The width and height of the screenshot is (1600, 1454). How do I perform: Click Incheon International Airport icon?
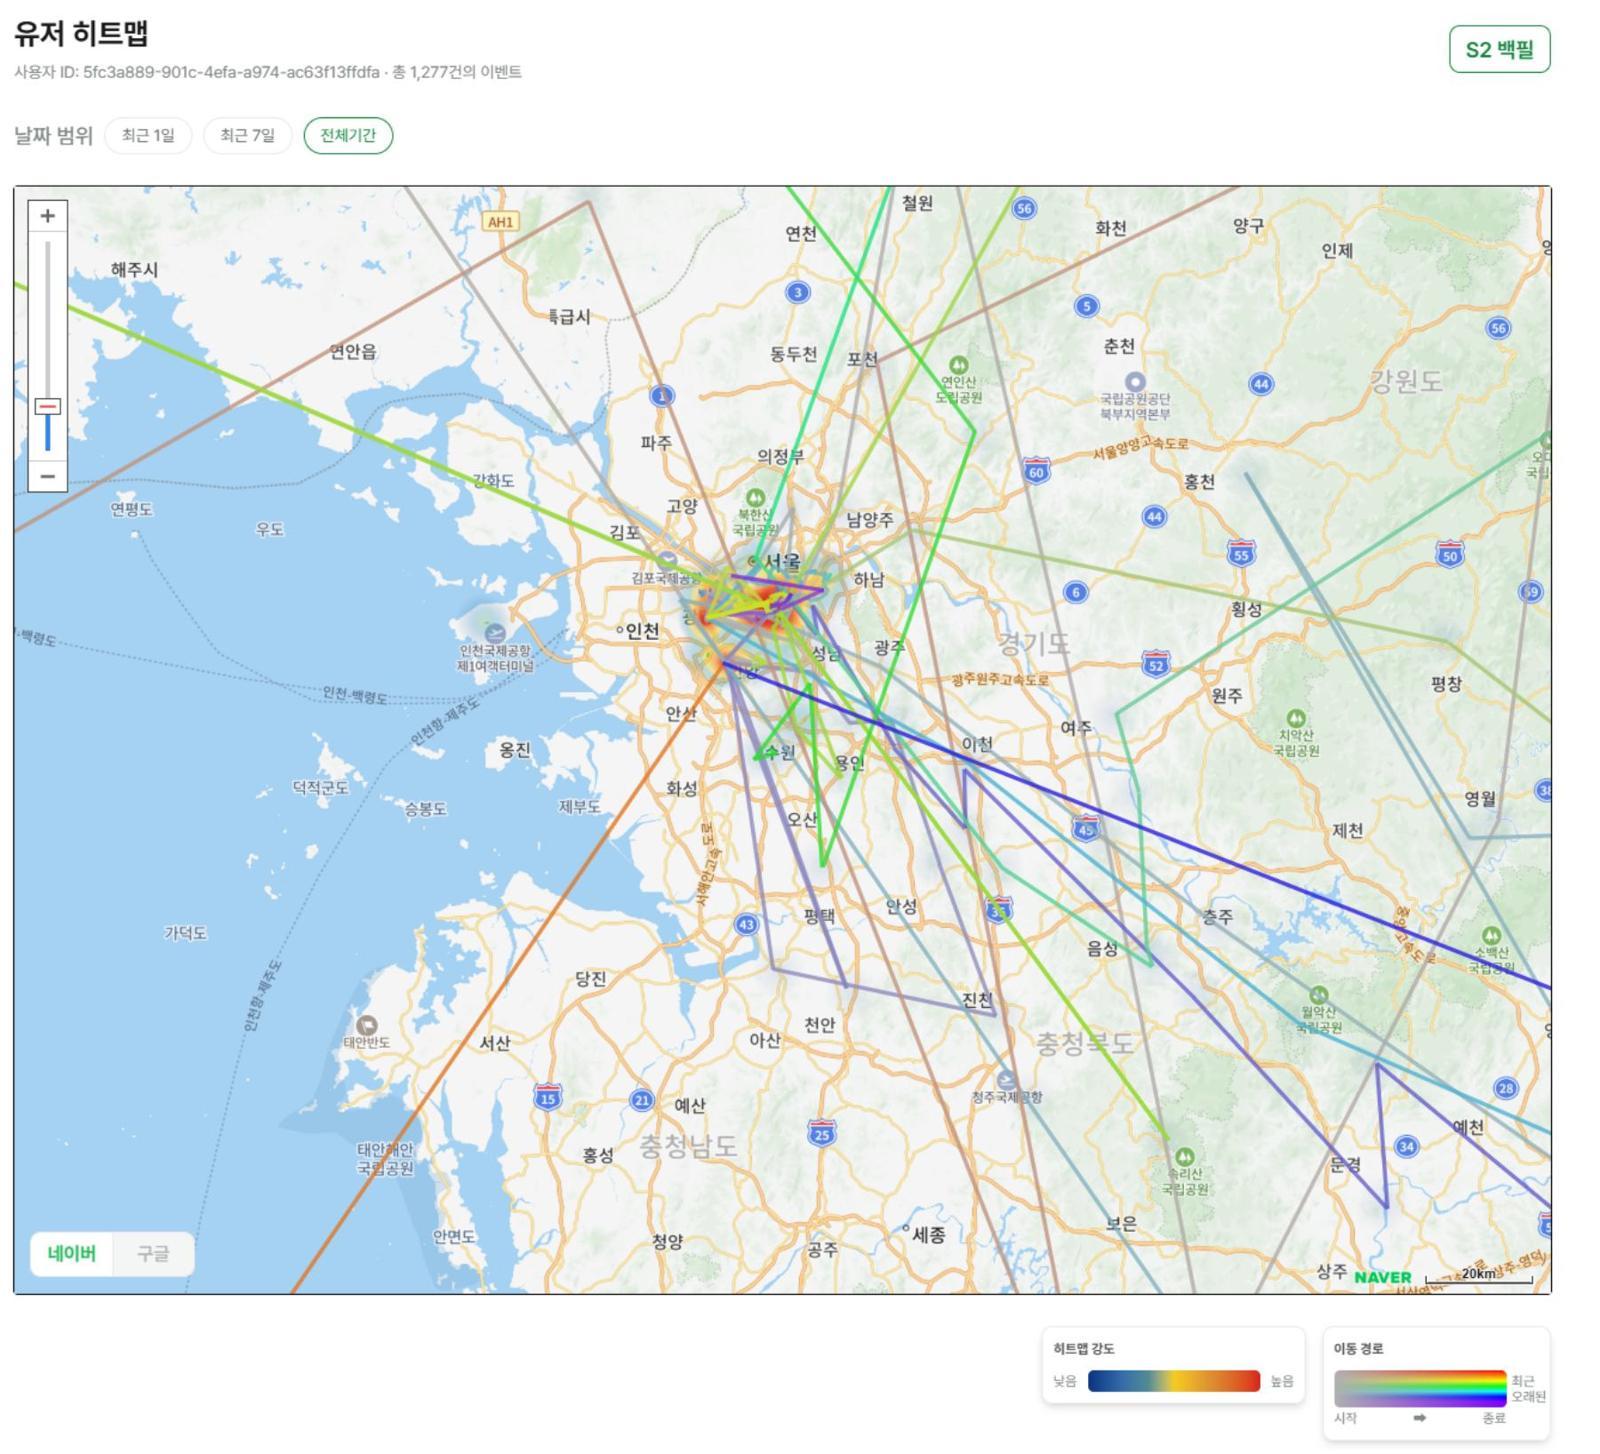[x=494, y=633]
